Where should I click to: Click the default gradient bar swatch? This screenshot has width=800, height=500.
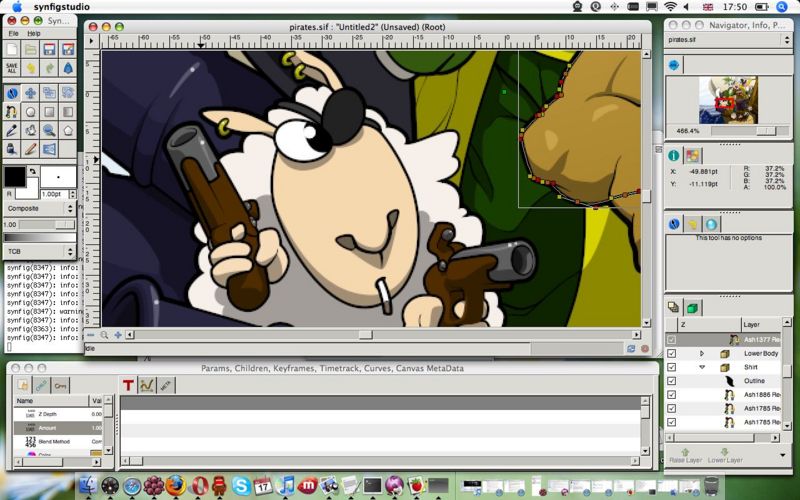[40, 238]
